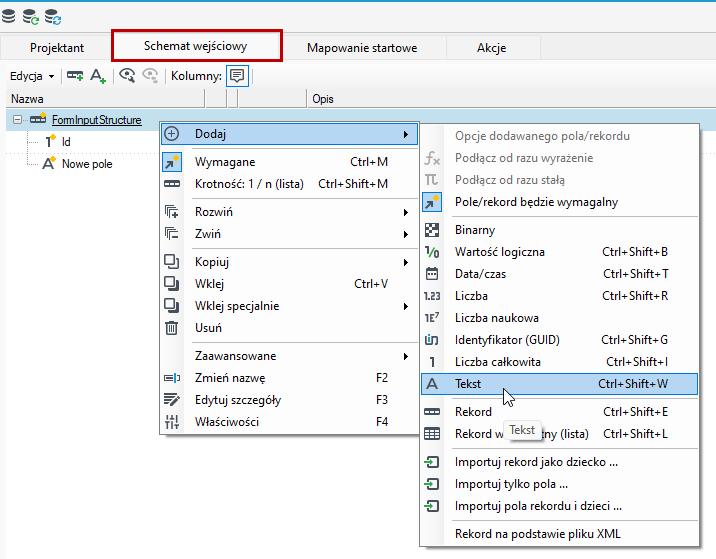This screenshot has width=716, height=559.
Task: Choose Importuj tylko pola
Action: 560,484
